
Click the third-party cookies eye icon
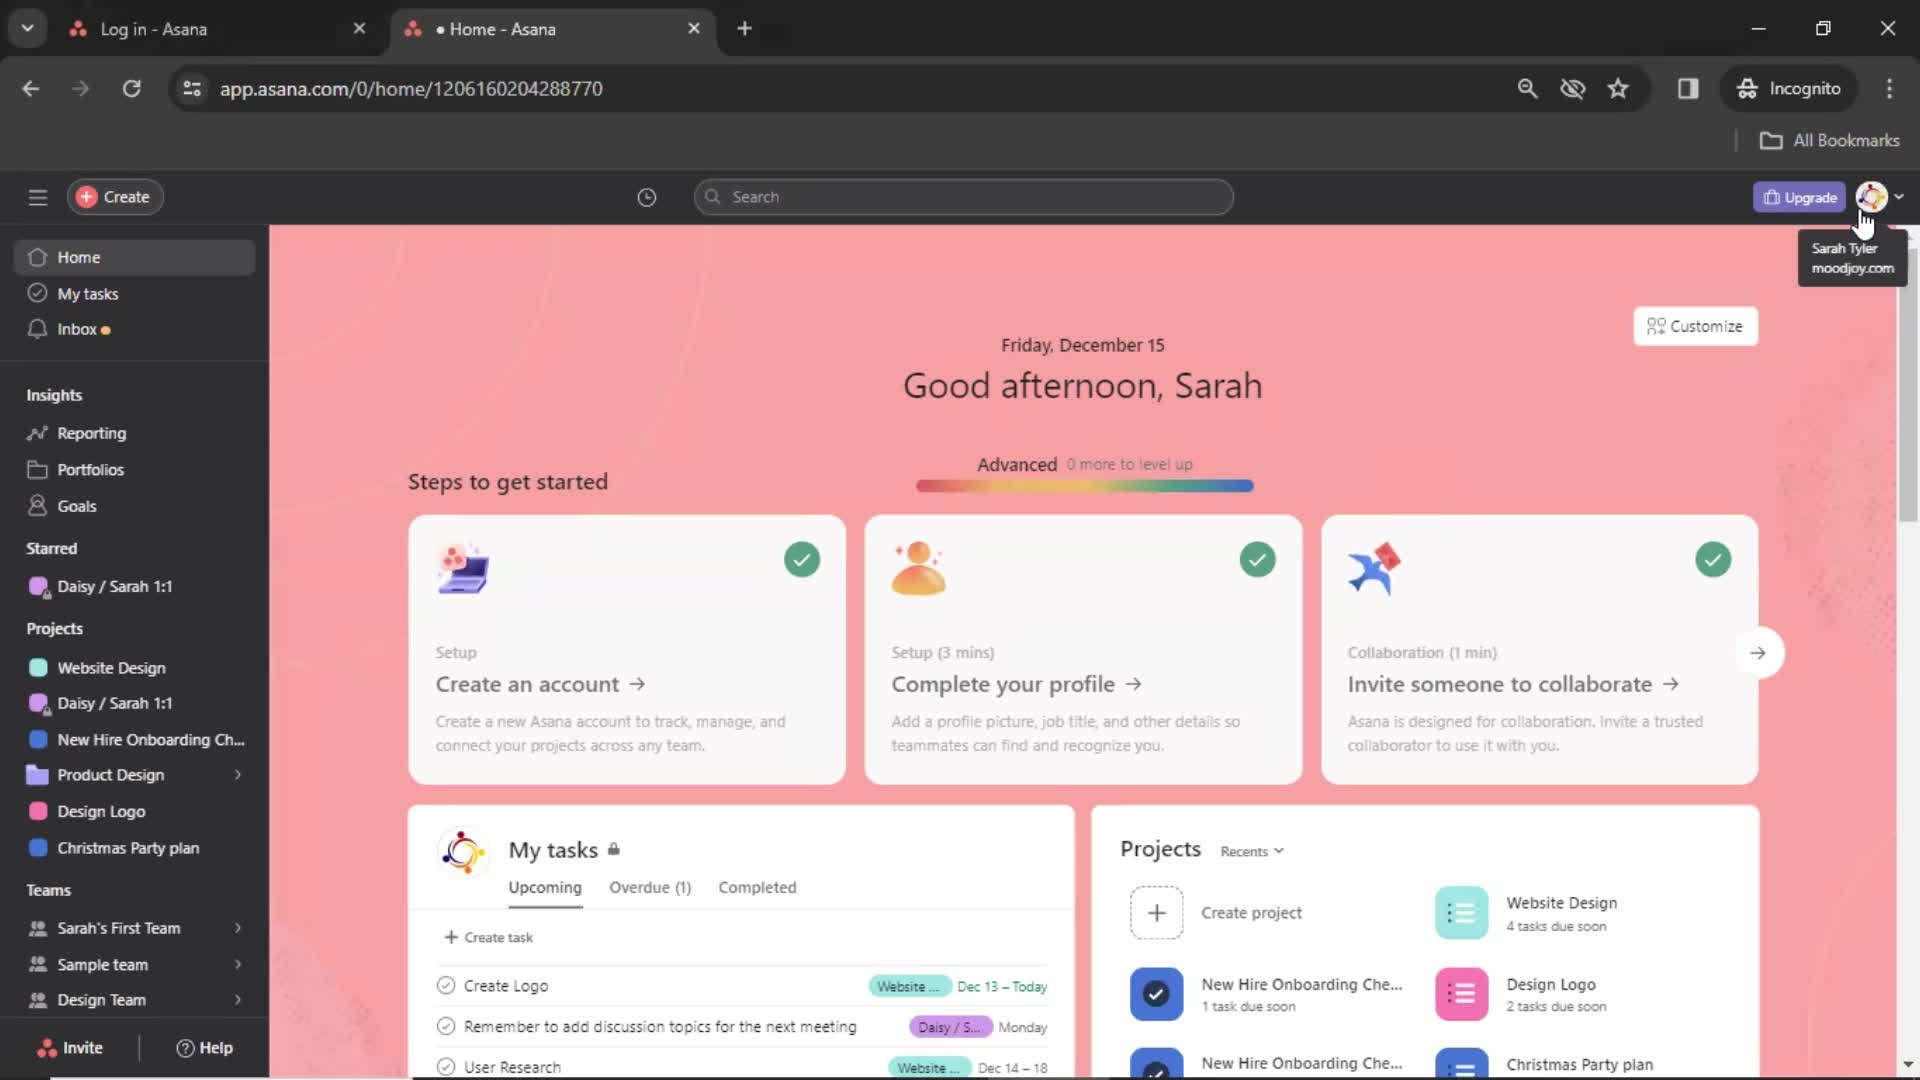coord(1573,88)
